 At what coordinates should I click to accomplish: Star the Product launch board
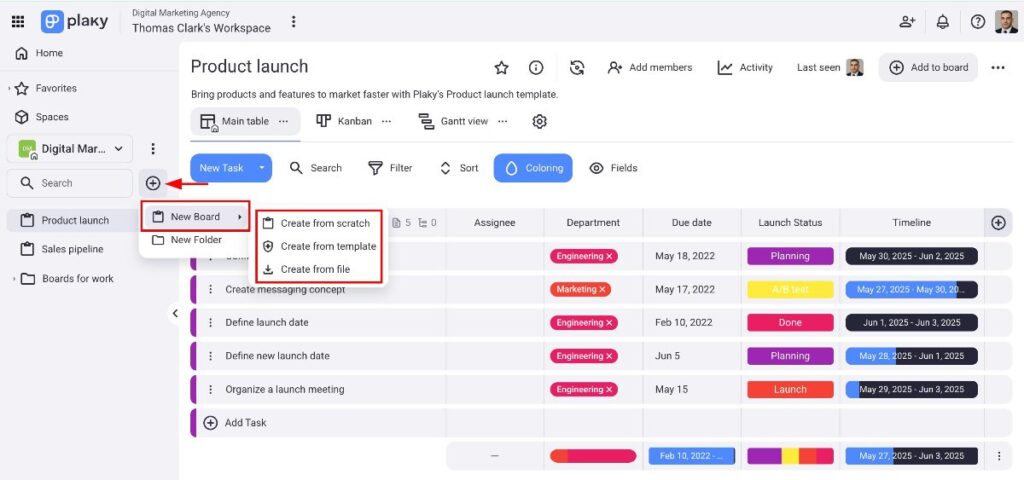pyautogui.click(x=501, y=67)
